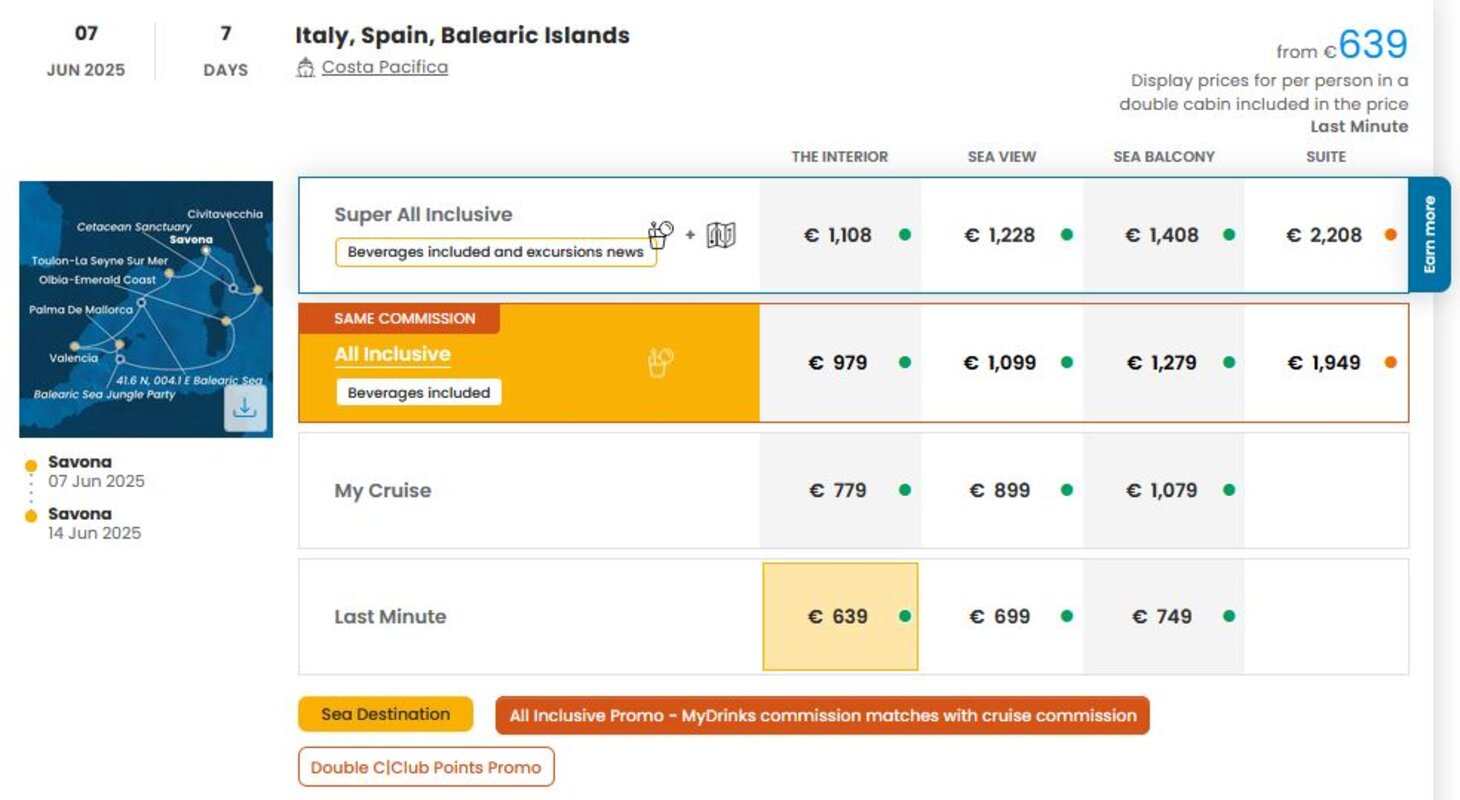
Task: Click the drinks icon in All Inclusive row
Action: [660, 362]
